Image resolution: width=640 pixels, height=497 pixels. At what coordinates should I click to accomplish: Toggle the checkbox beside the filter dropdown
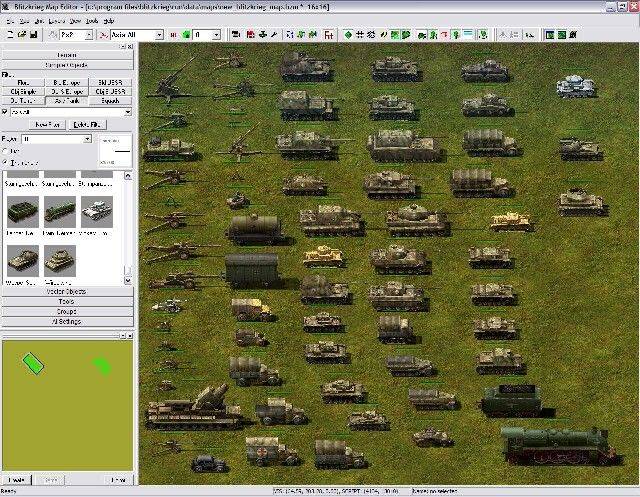[5, 112]
